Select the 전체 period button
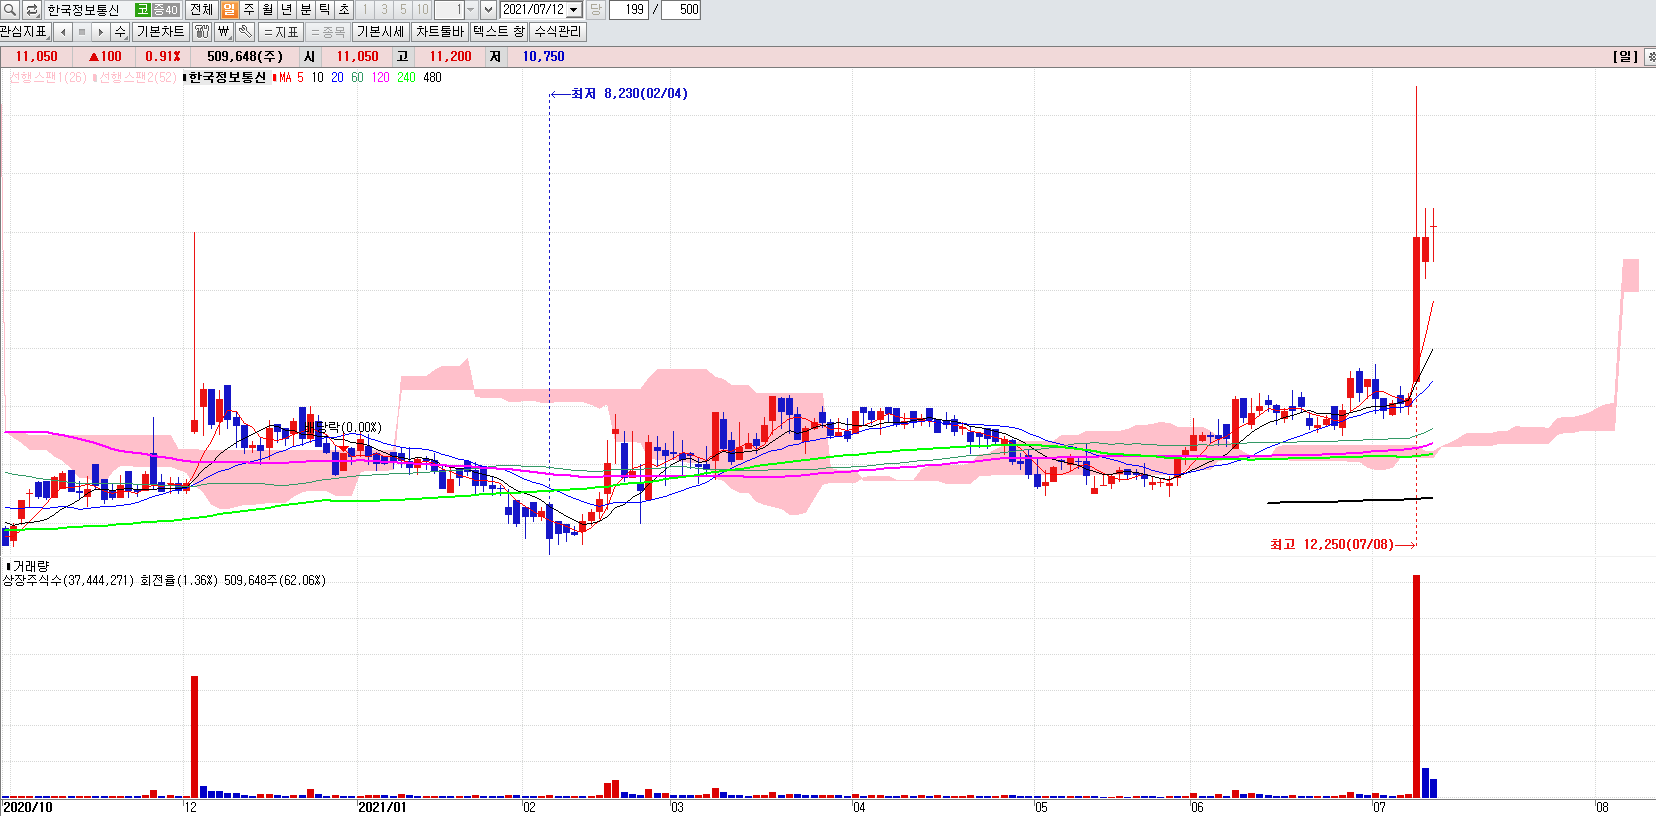Screen dimensions: 1656x816 201,10
